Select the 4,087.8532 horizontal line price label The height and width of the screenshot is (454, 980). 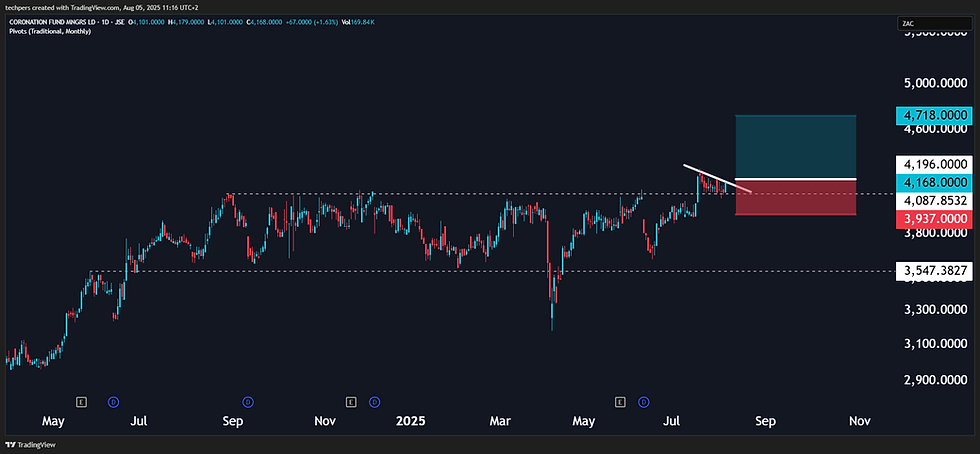point(934,201)
